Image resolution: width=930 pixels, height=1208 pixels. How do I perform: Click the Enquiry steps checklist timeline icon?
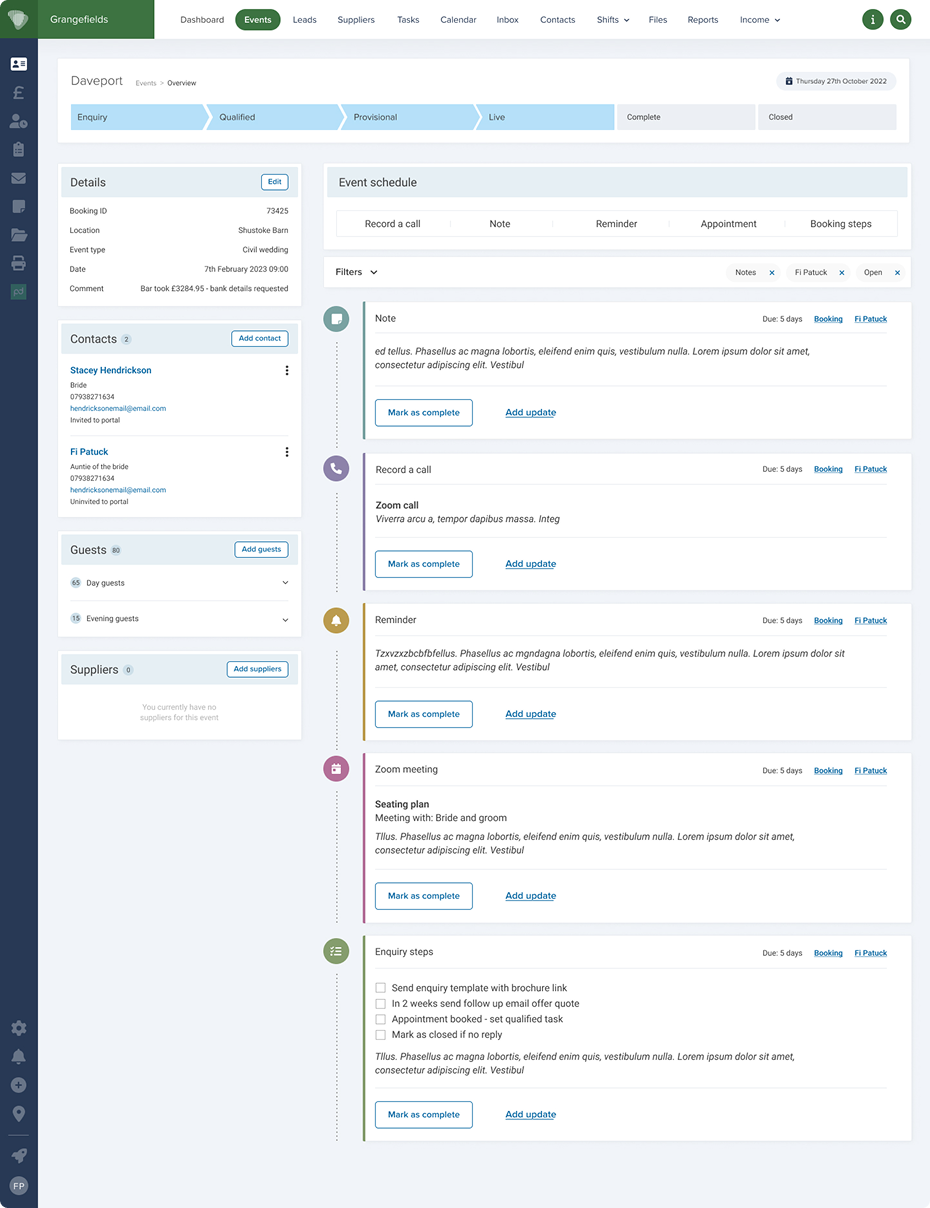[336, 952]
